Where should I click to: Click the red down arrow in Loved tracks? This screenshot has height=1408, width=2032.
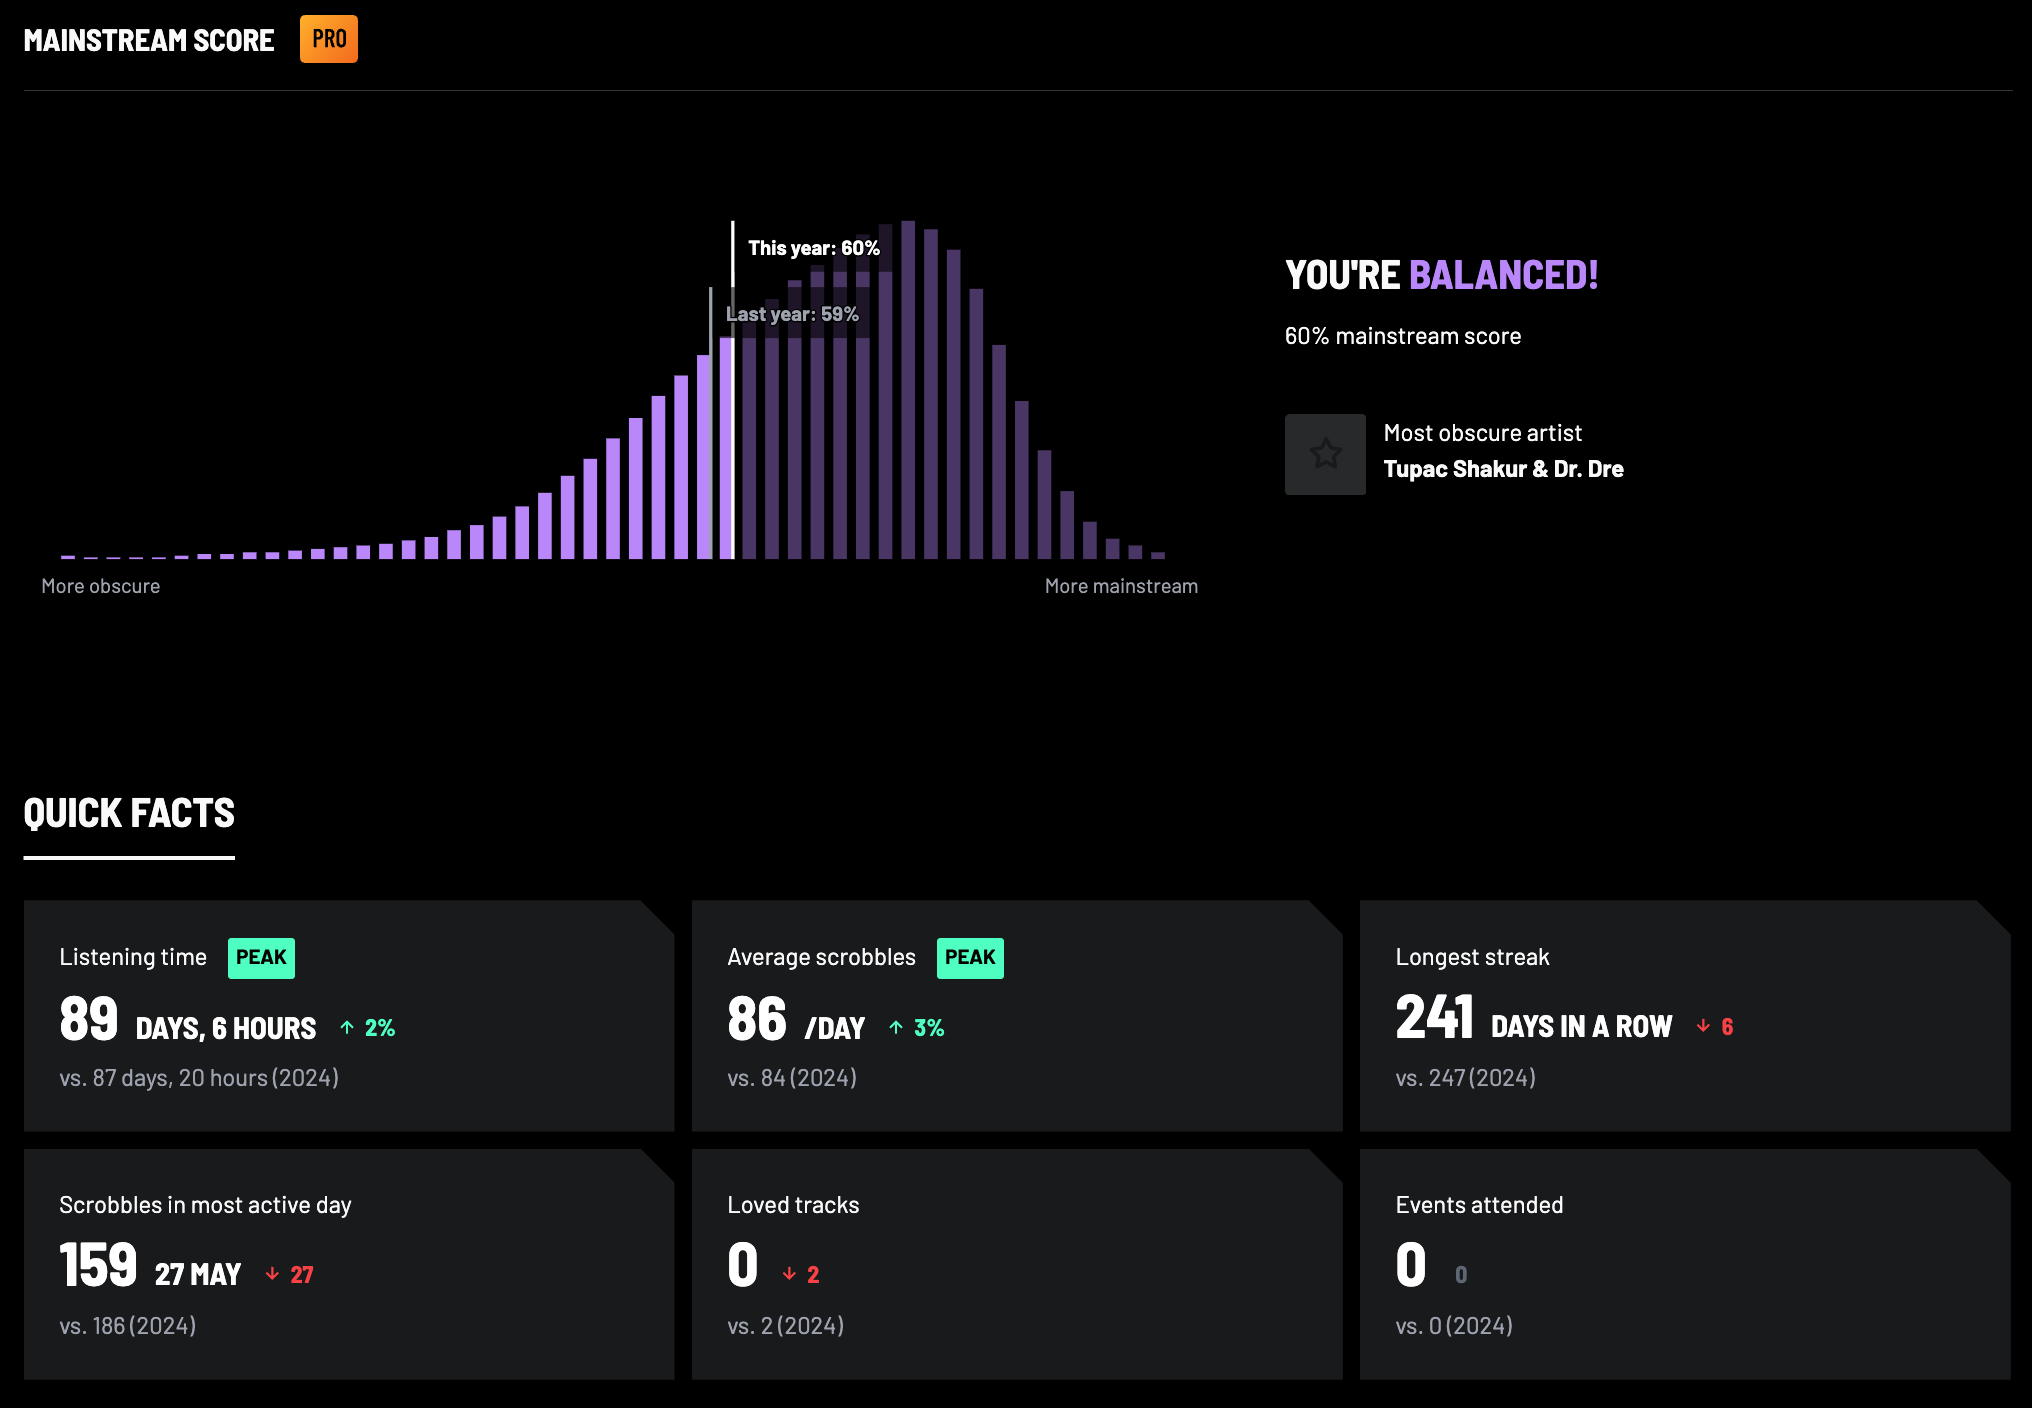(x=789, y=1274)
